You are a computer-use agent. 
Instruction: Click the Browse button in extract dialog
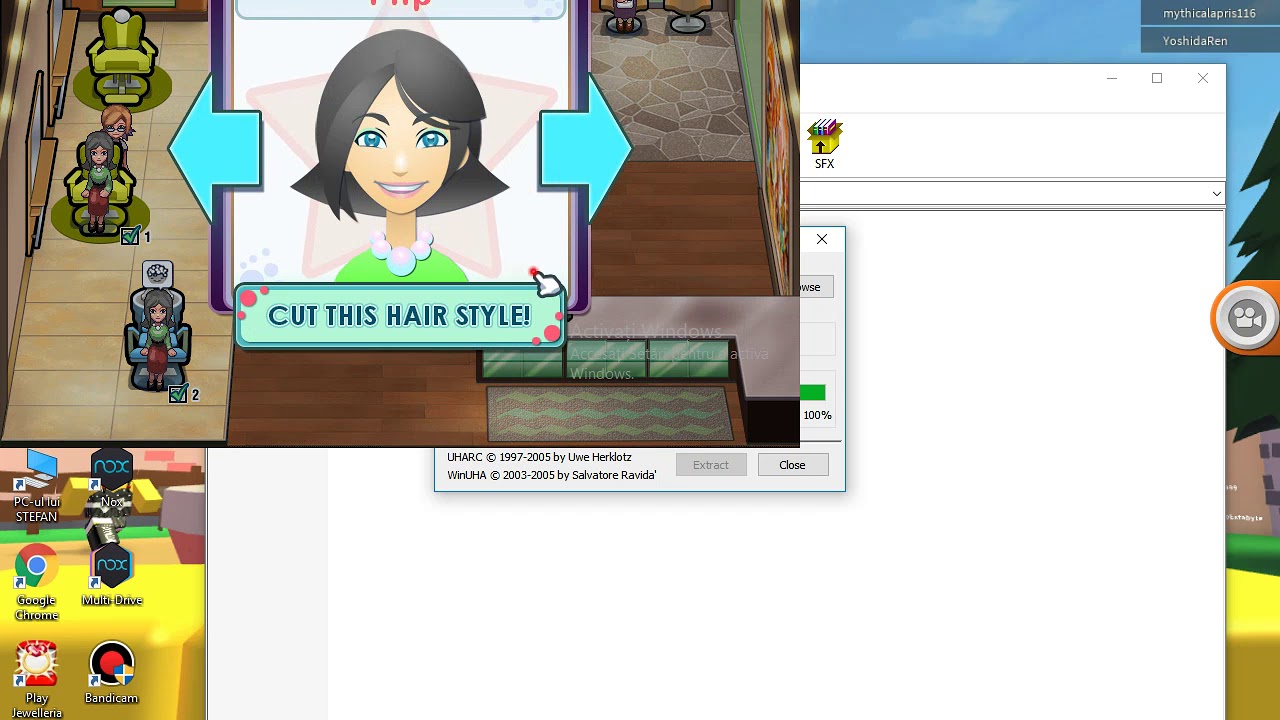[817, 287]
